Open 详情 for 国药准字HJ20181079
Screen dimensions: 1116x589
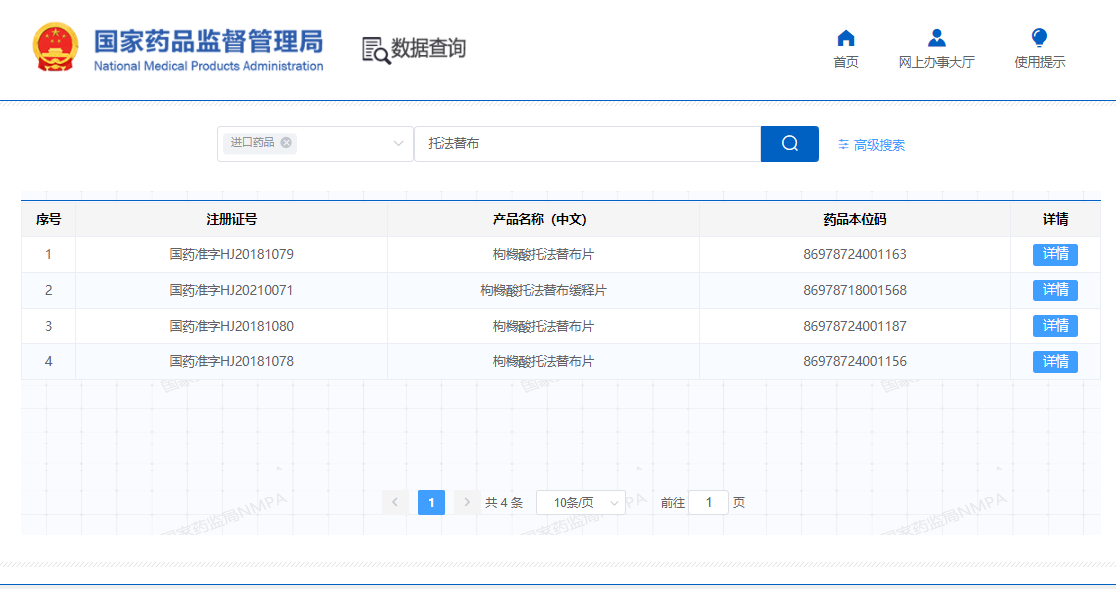pyautogui.click(x=1056, y=255)
